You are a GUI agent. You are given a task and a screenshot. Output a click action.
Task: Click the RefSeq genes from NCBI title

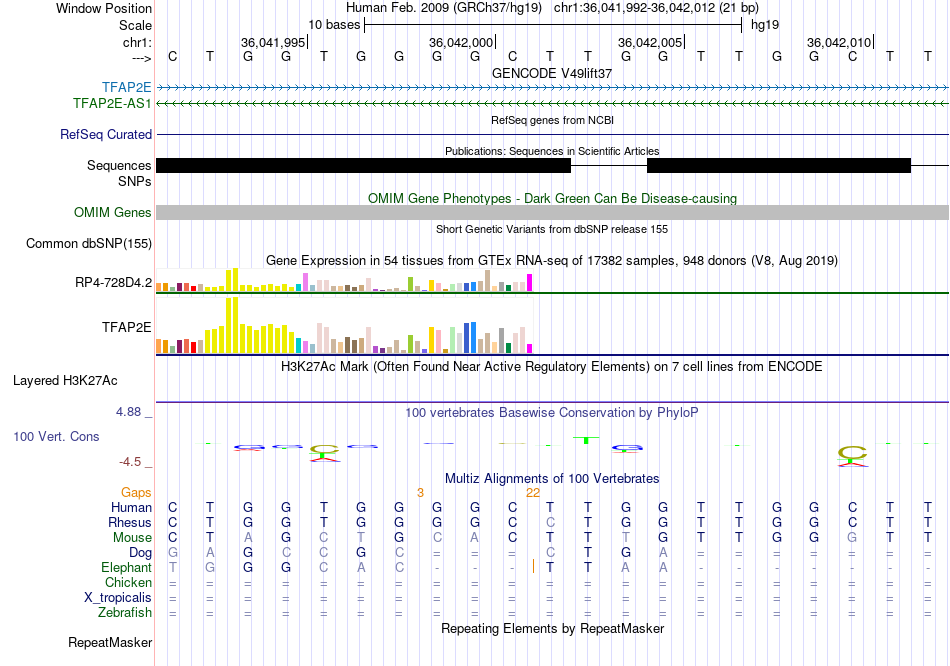point(553,120)
